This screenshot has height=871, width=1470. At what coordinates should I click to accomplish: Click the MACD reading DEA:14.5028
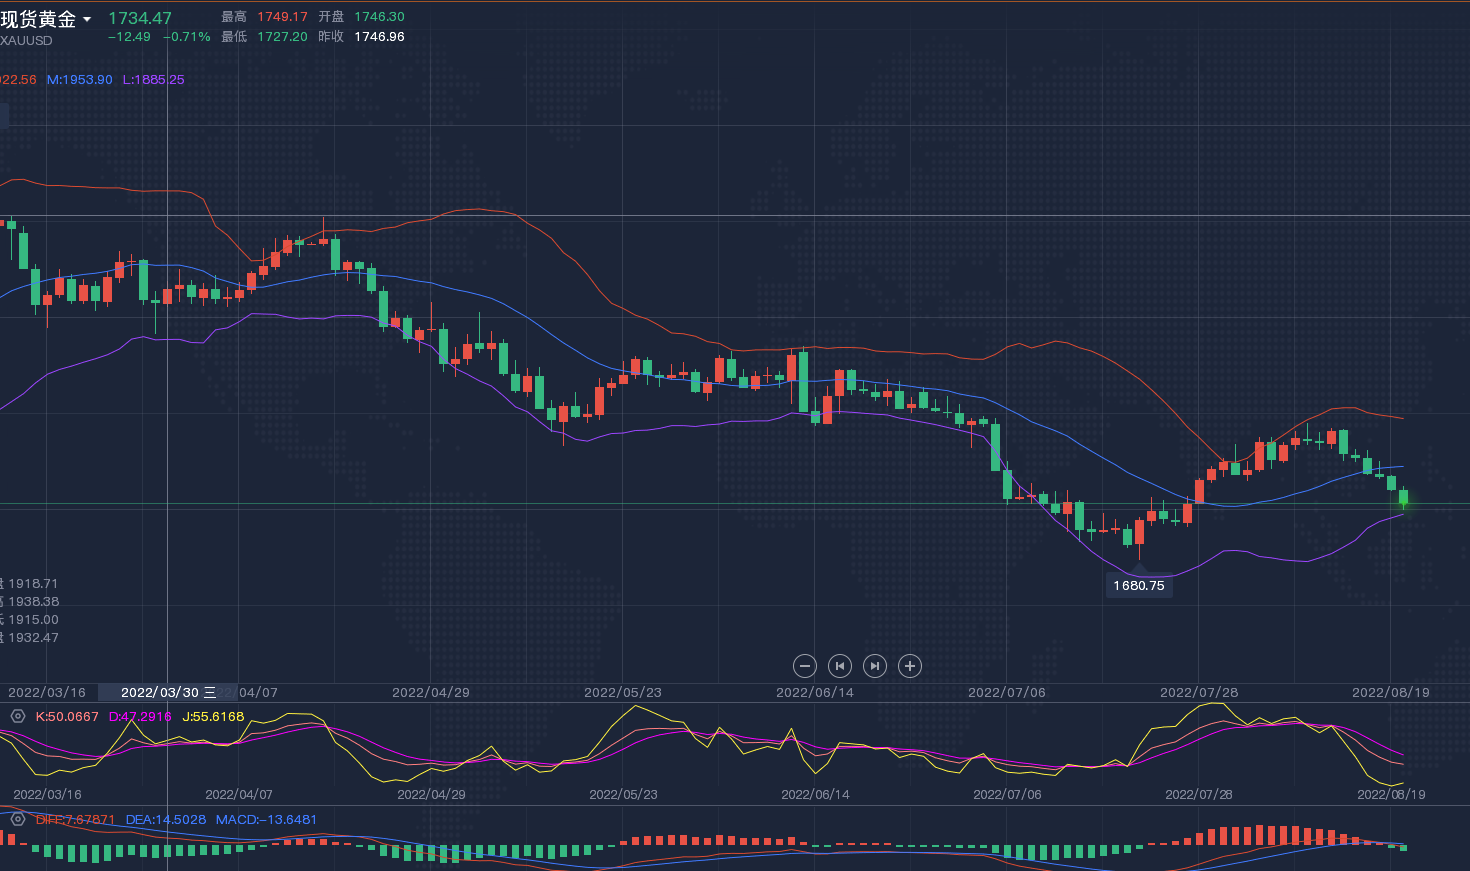pos(166,820)
